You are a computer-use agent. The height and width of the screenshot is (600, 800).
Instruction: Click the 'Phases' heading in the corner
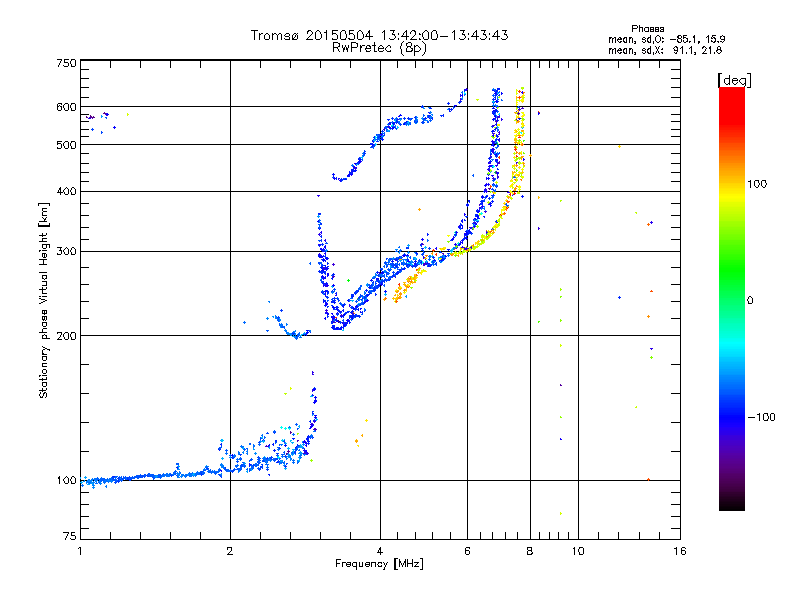tap(647, 29)
